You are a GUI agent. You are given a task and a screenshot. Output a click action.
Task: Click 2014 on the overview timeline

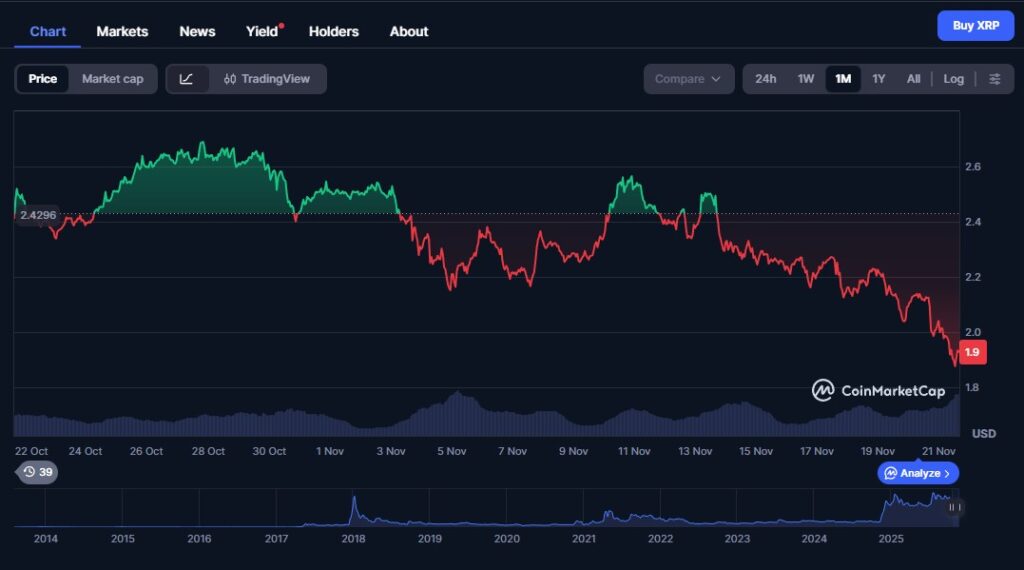tap(46, 539)
